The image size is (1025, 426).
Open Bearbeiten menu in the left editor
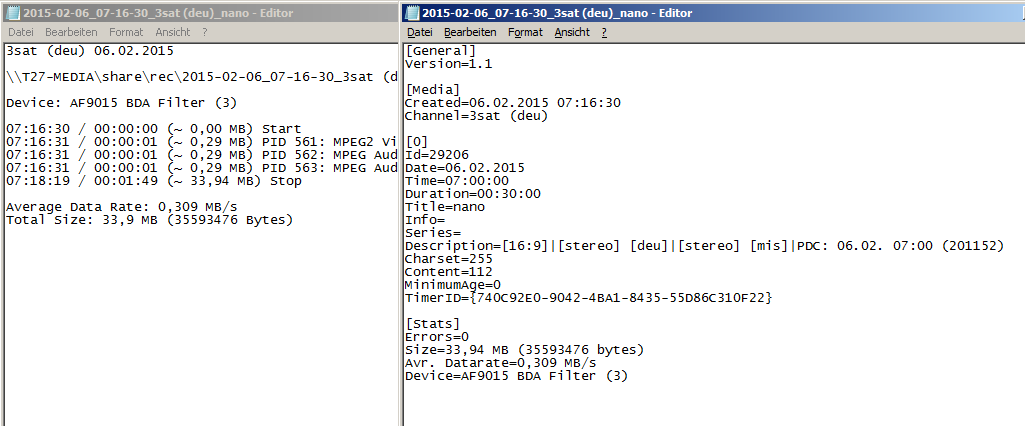pyautogui.click(x=71, y=32)
